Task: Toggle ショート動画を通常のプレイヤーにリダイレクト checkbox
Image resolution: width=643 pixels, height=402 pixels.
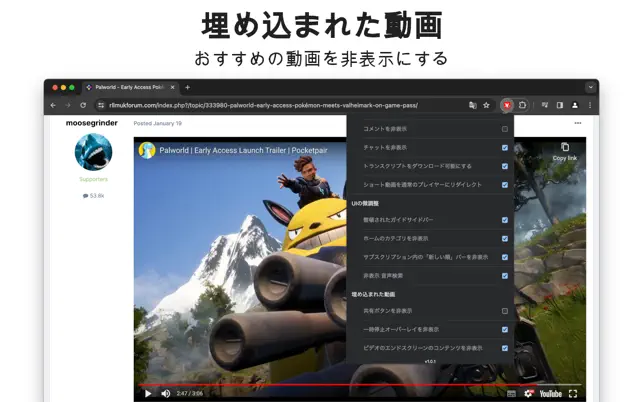Action: (505, 185)
